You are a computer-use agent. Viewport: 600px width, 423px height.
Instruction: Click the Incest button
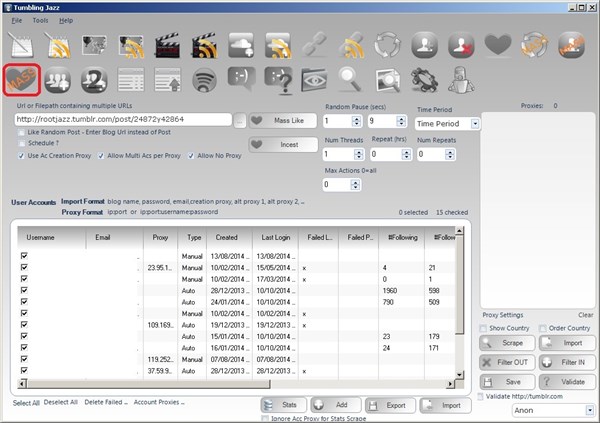pyautogui.click(x=283, y=145)
